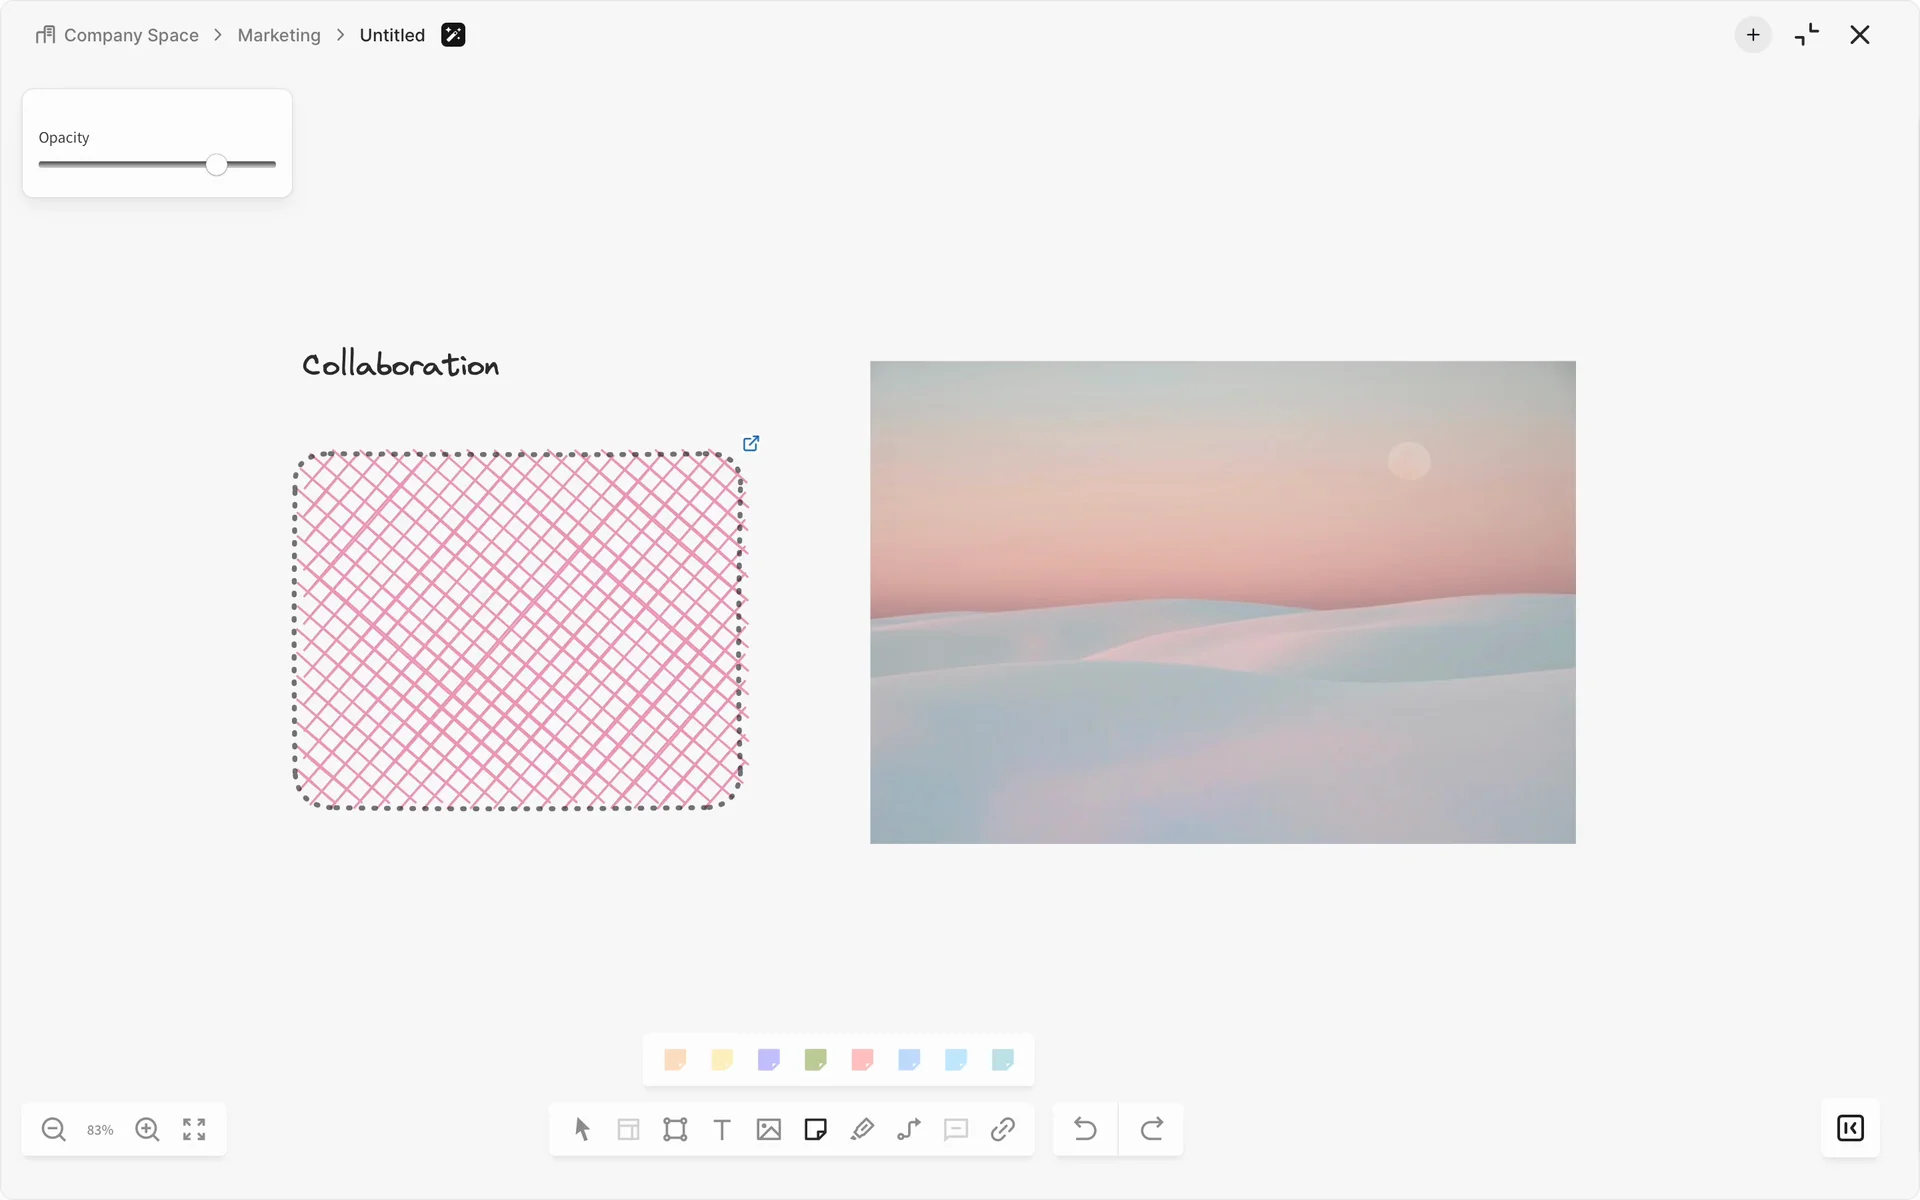
Task: Go to Marketing breadcrumb
Action: [279, 35]
